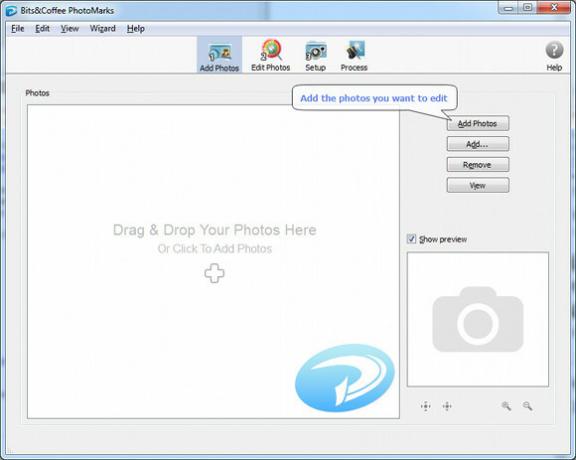Click the camera preview placeholder thumbnail
576x460 pixels.
478,319
